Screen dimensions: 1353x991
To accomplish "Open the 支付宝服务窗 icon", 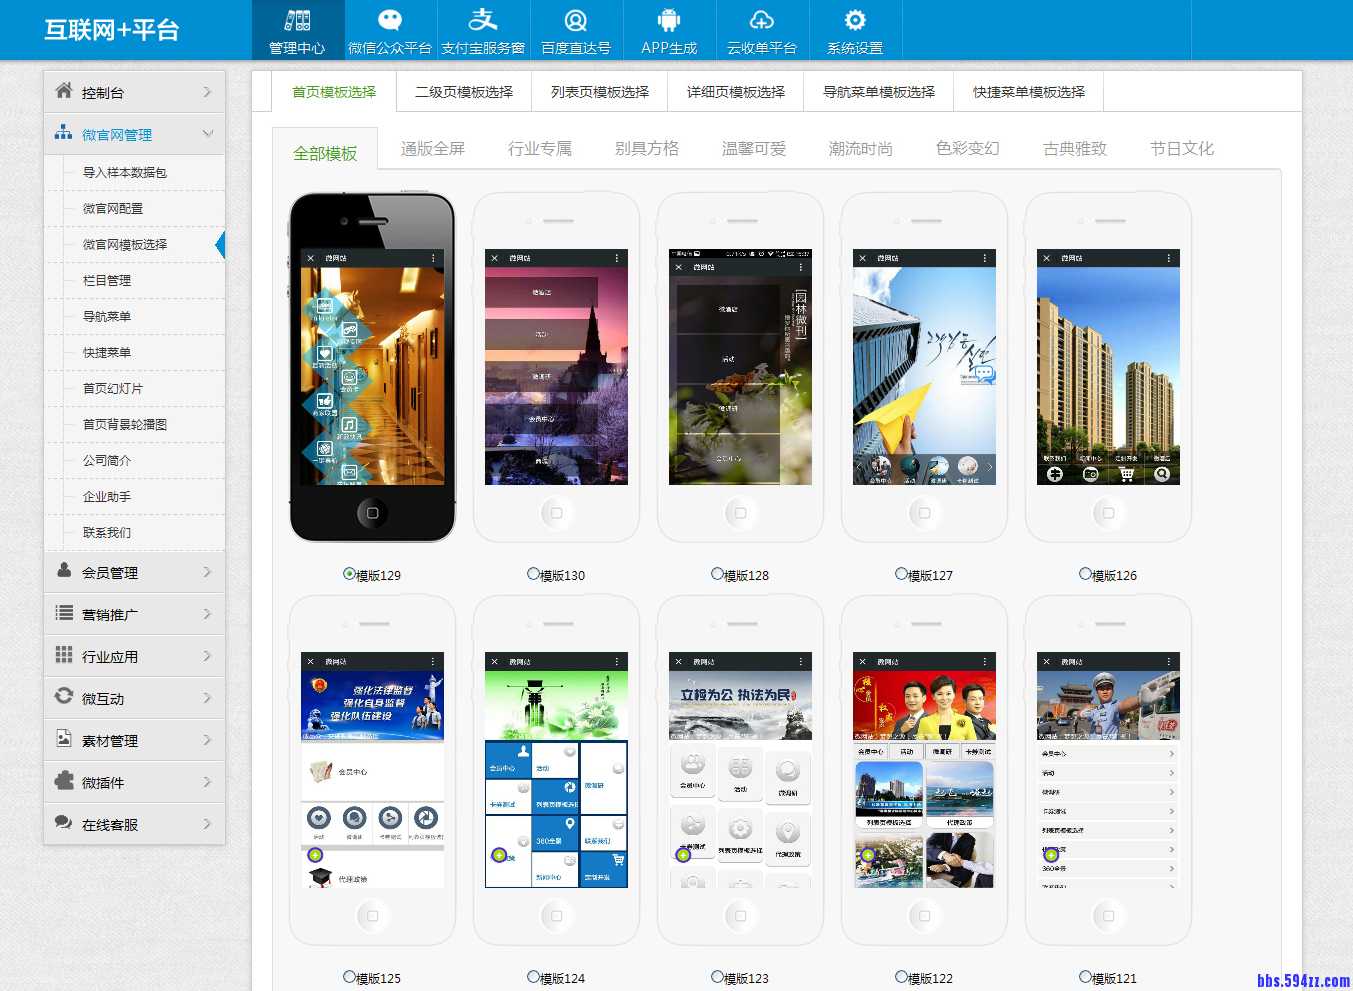I will [x=483, y=21].
